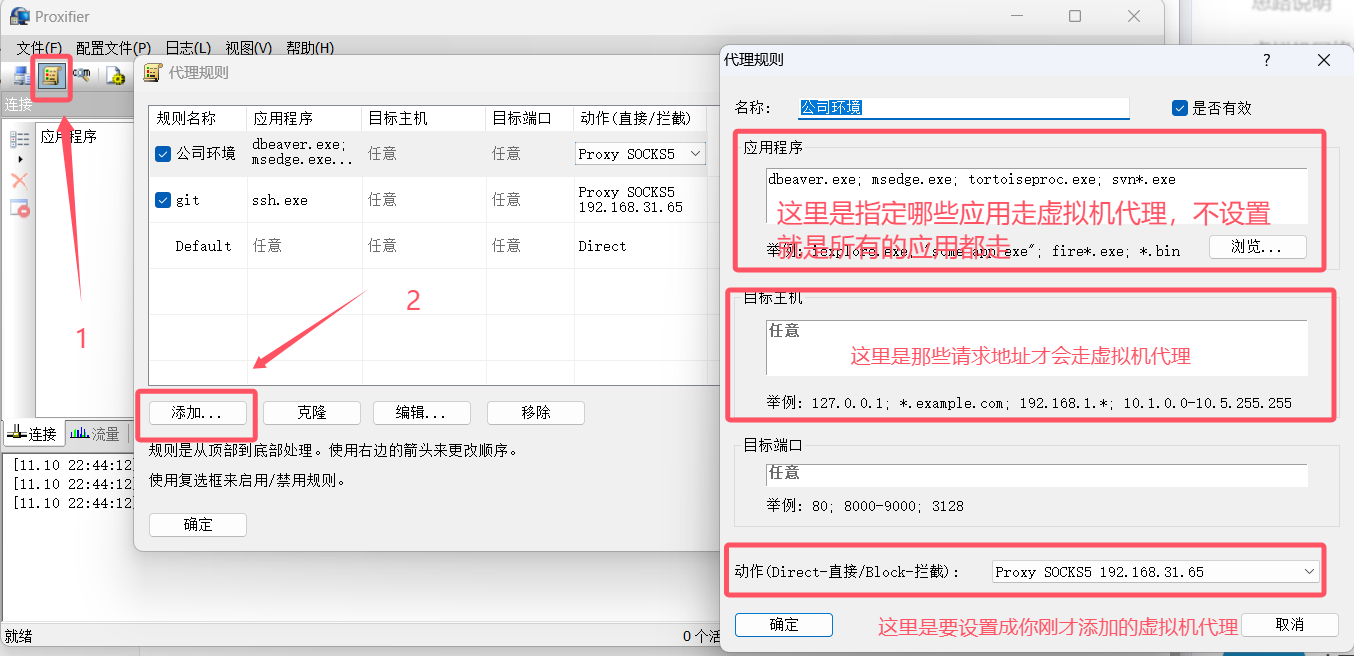The width and height of the screenshot is (1354, 656).
Task: Click the connection list view icon
Action: 19,139
